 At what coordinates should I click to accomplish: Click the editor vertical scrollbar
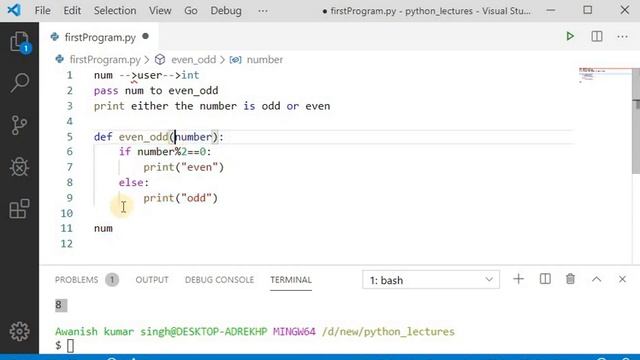[x=636, y=121]
